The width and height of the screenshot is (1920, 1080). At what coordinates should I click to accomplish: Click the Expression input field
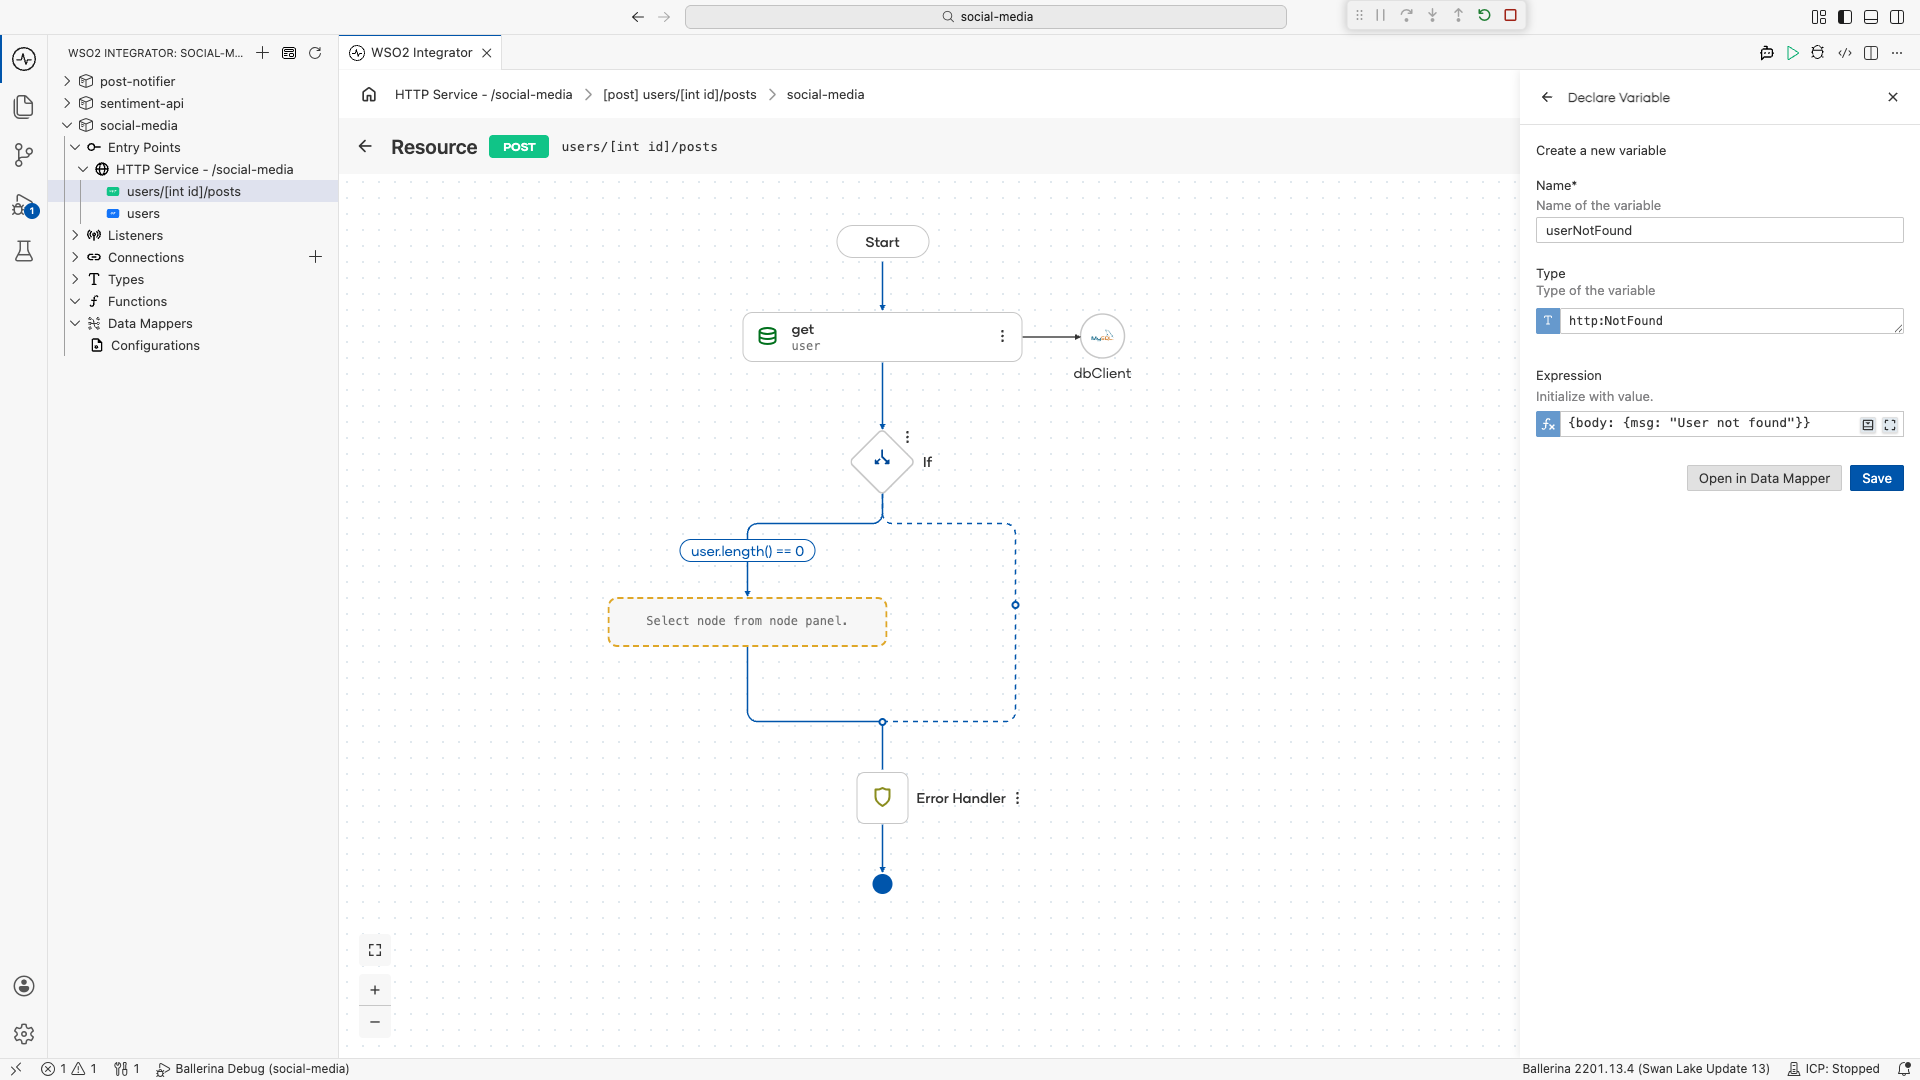1708,424
